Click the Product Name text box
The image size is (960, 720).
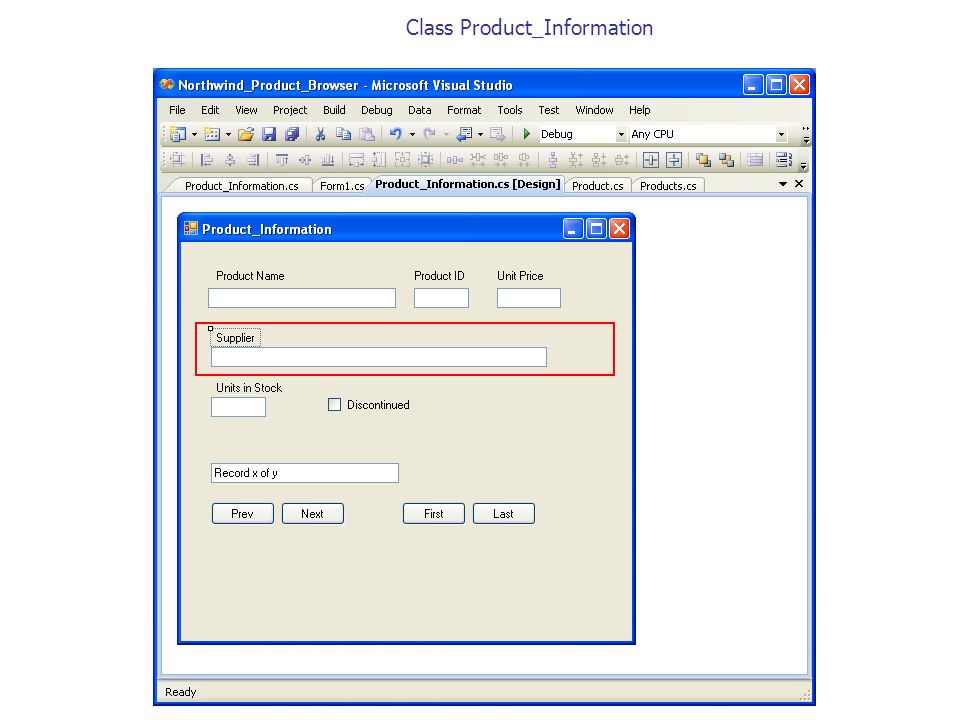pyautogui.click(x=302, y=298)
